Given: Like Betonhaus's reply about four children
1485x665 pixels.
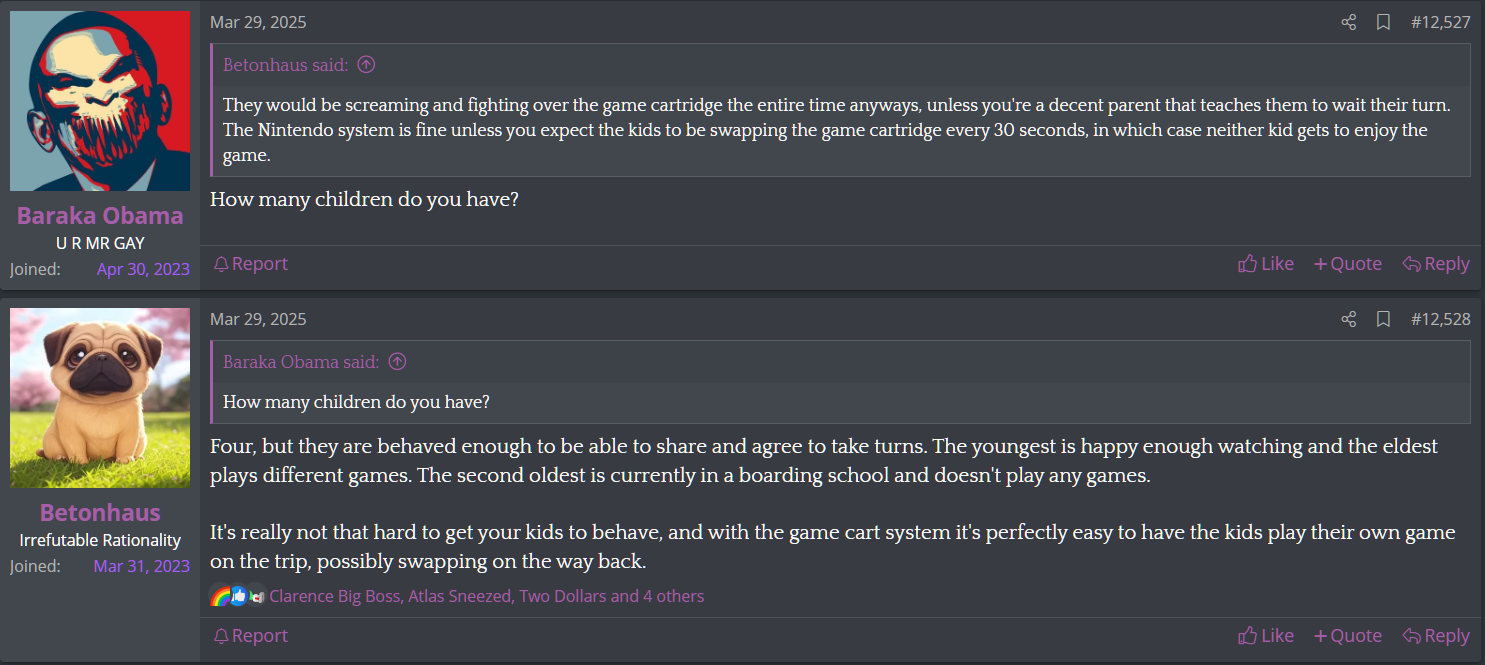Looking at the screenshot, I should tap(1266, 636).
